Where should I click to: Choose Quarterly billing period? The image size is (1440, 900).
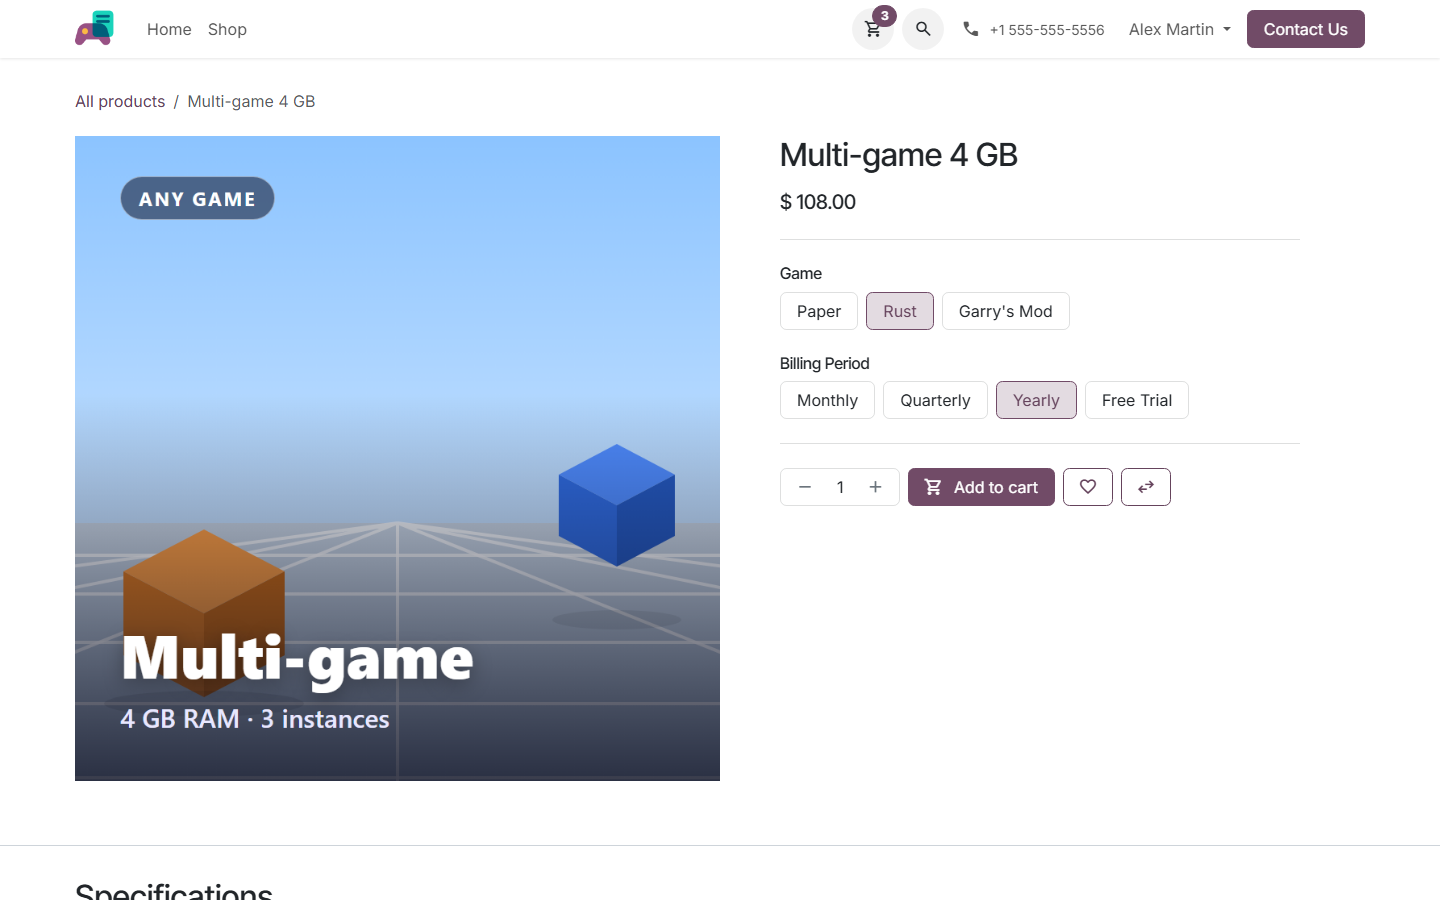coord(935,400)
